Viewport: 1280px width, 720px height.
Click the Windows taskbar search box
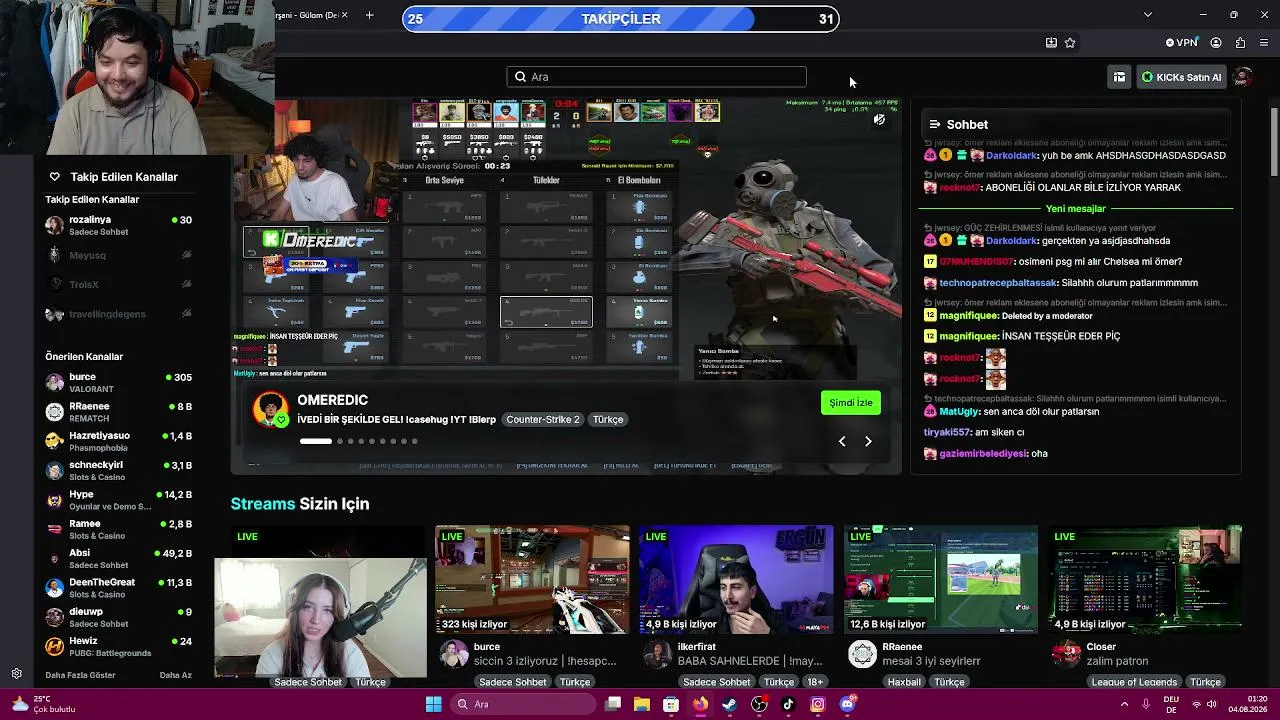pyautogui.click(x=521, y=704)
